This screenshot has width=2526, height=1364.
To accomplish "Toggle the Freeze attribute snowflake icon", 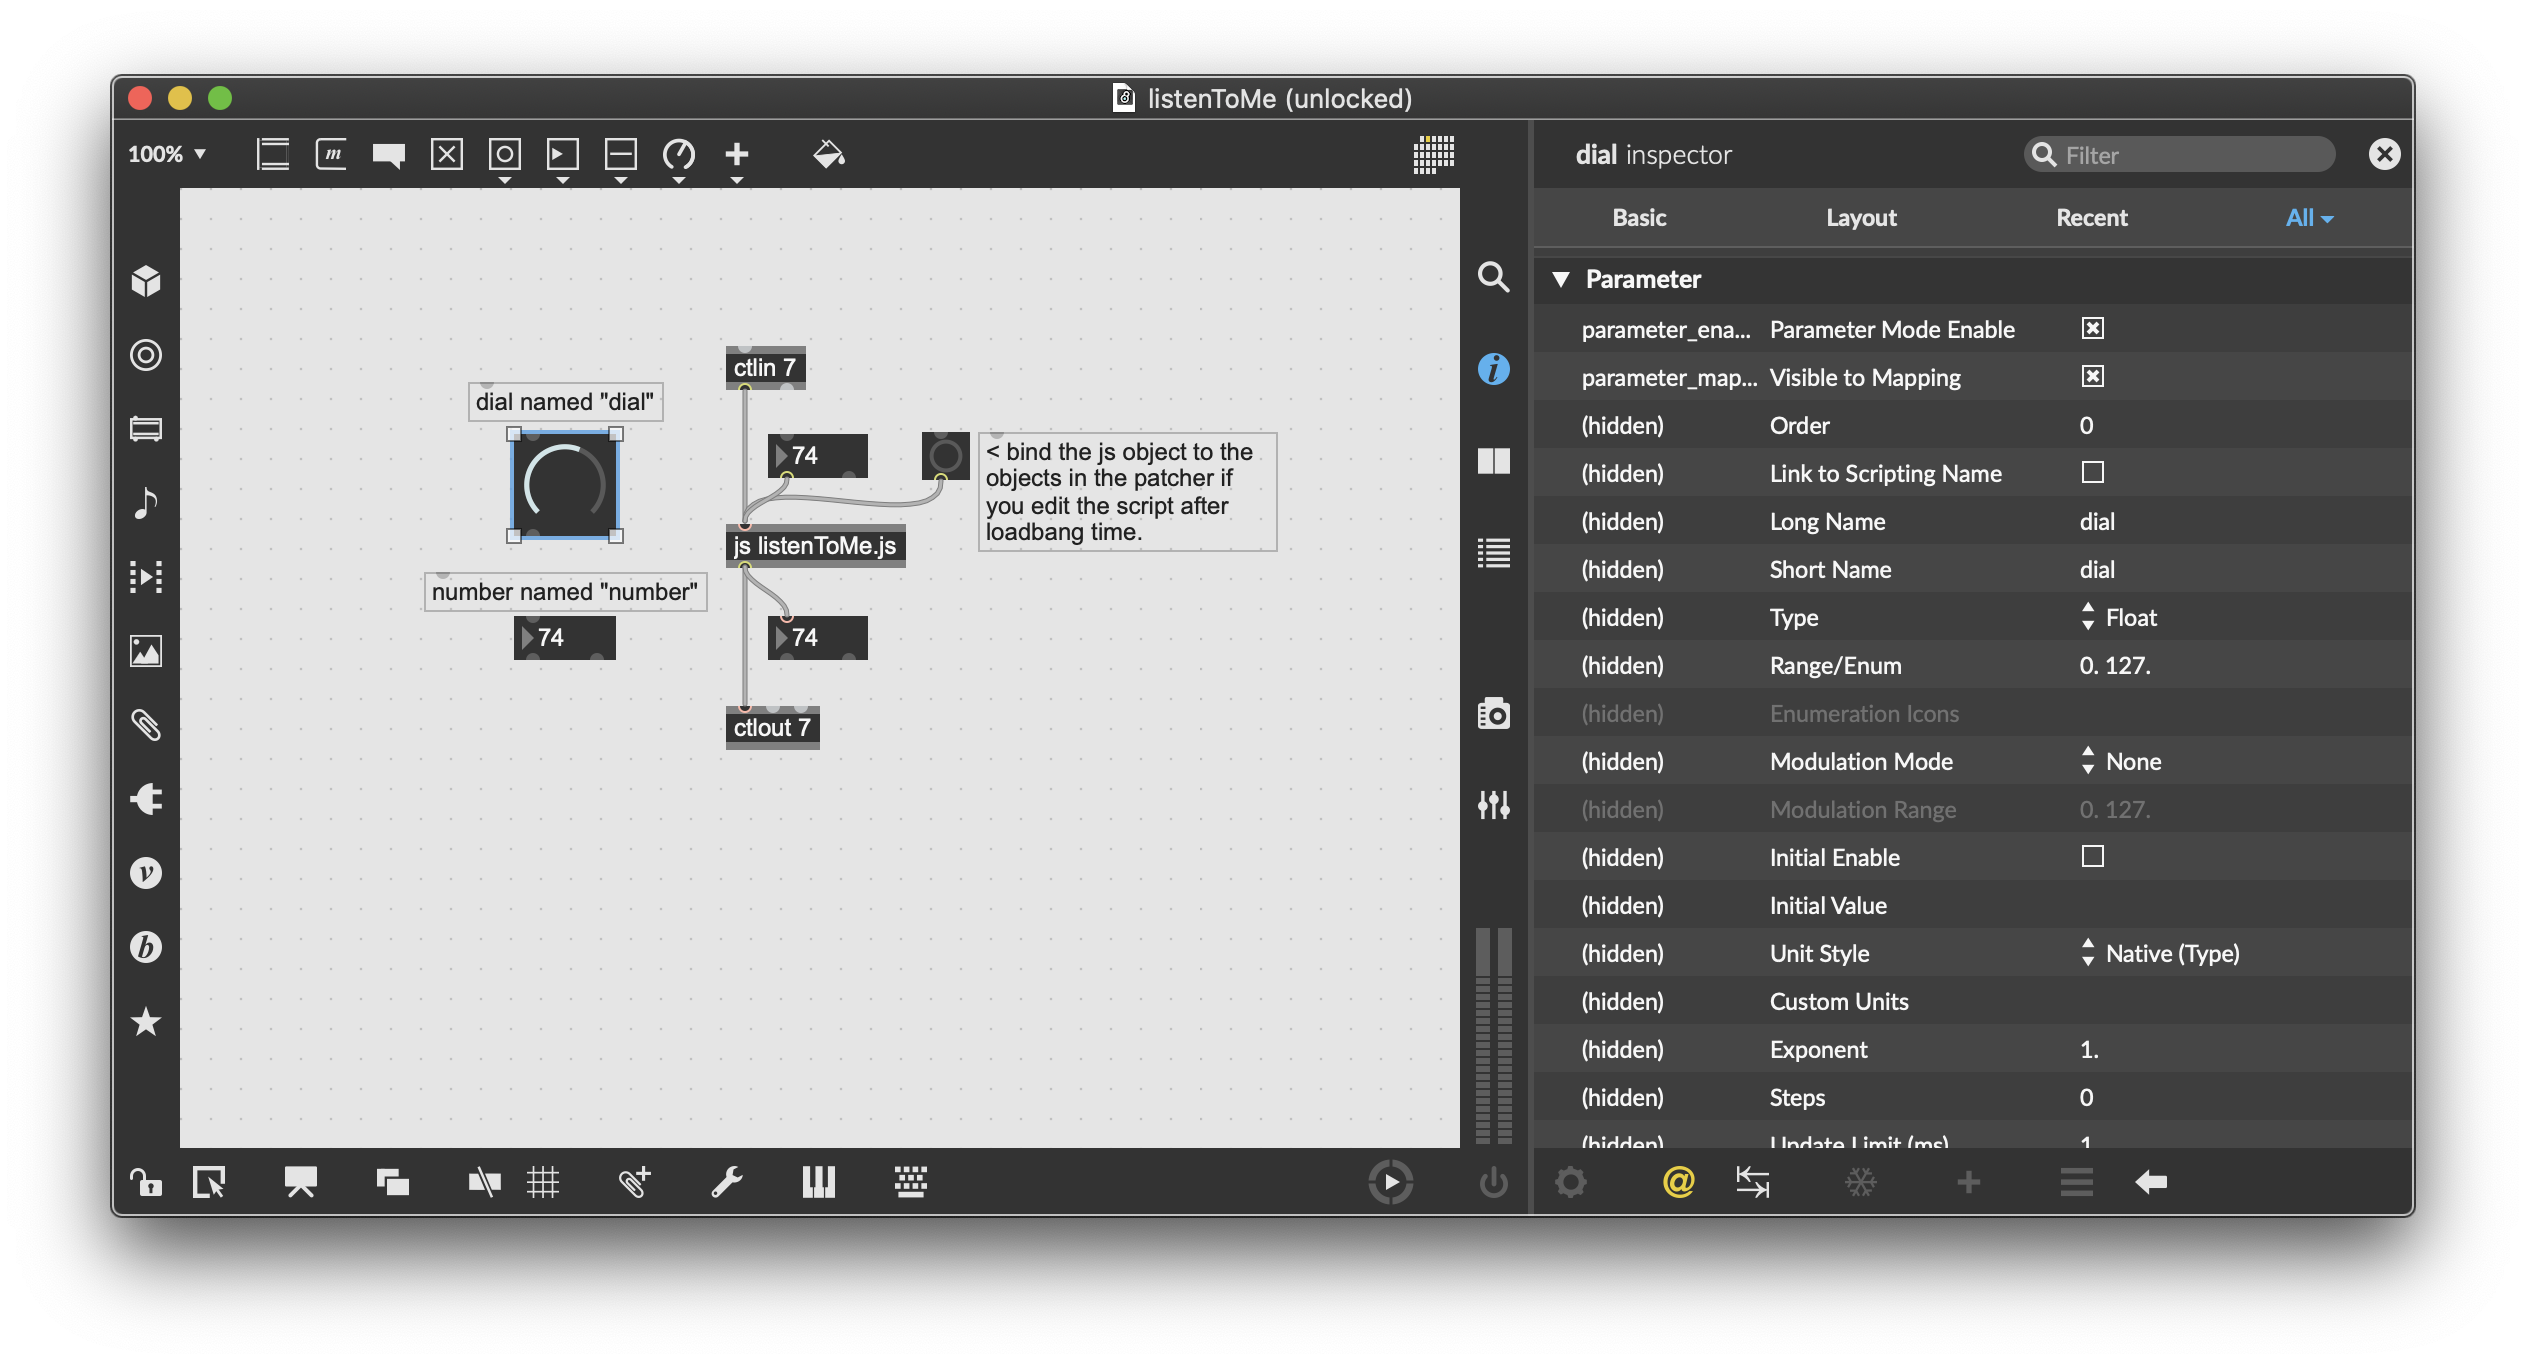I will pyautogui.click(x=1861, y=1183).
